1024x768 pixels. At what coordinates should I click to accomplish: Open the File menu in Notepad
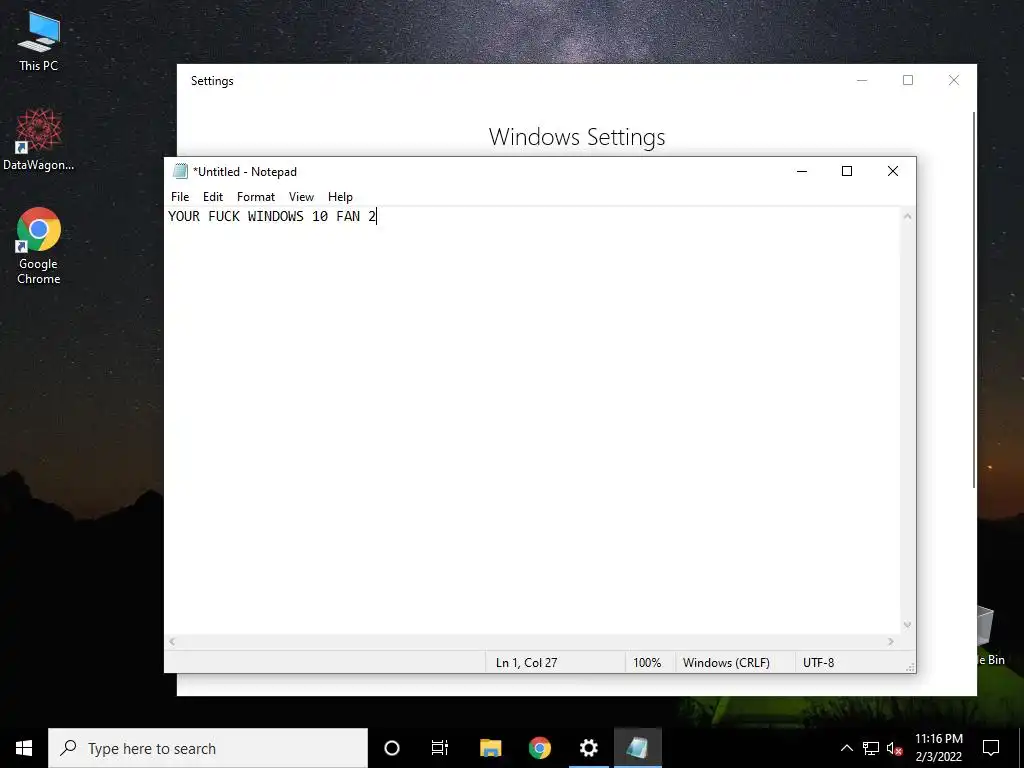click(180, 197)
